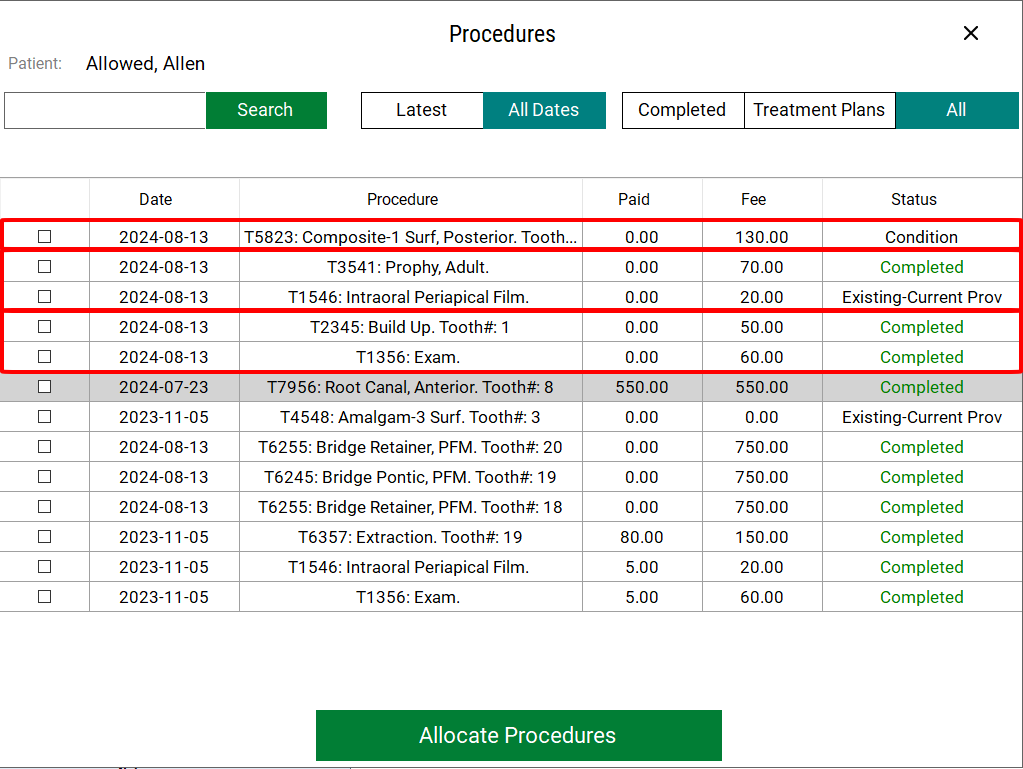Viewport: 1023px width, 769px height.
Task: Close the Procedures dialog with X
Action: [x=970, y=33]
